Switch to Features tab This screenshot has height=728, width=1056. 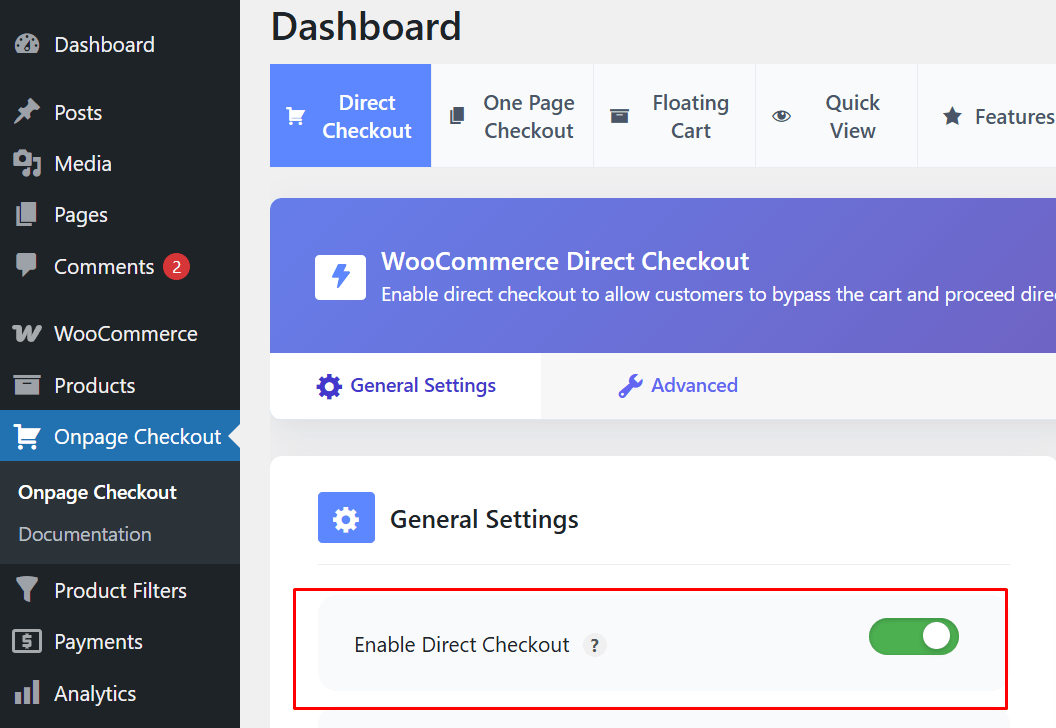(x=987, y=116)
